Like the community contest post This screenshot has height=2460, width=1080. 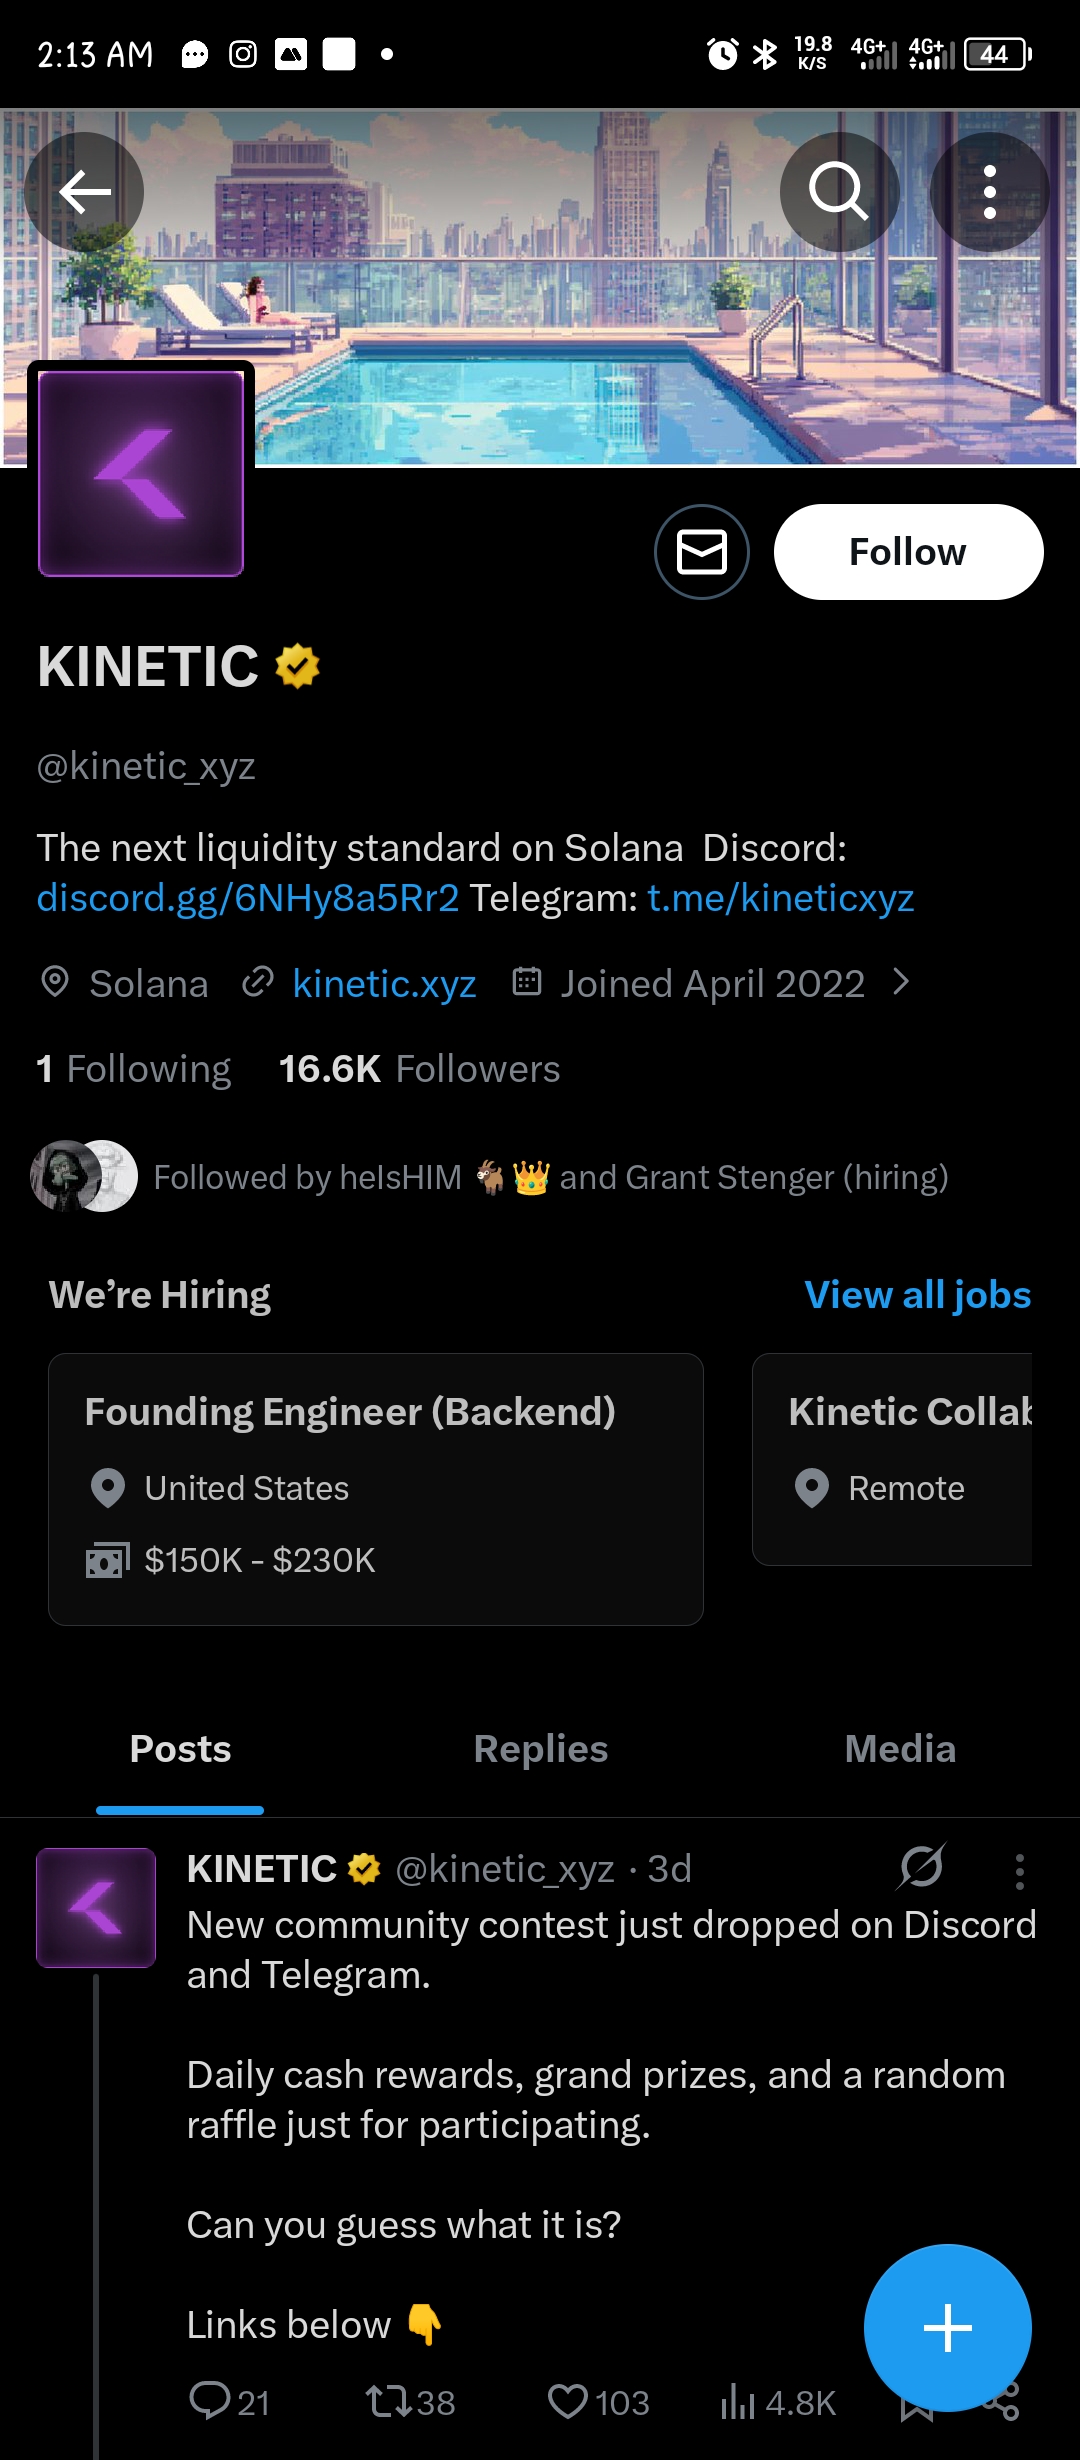569,2400
